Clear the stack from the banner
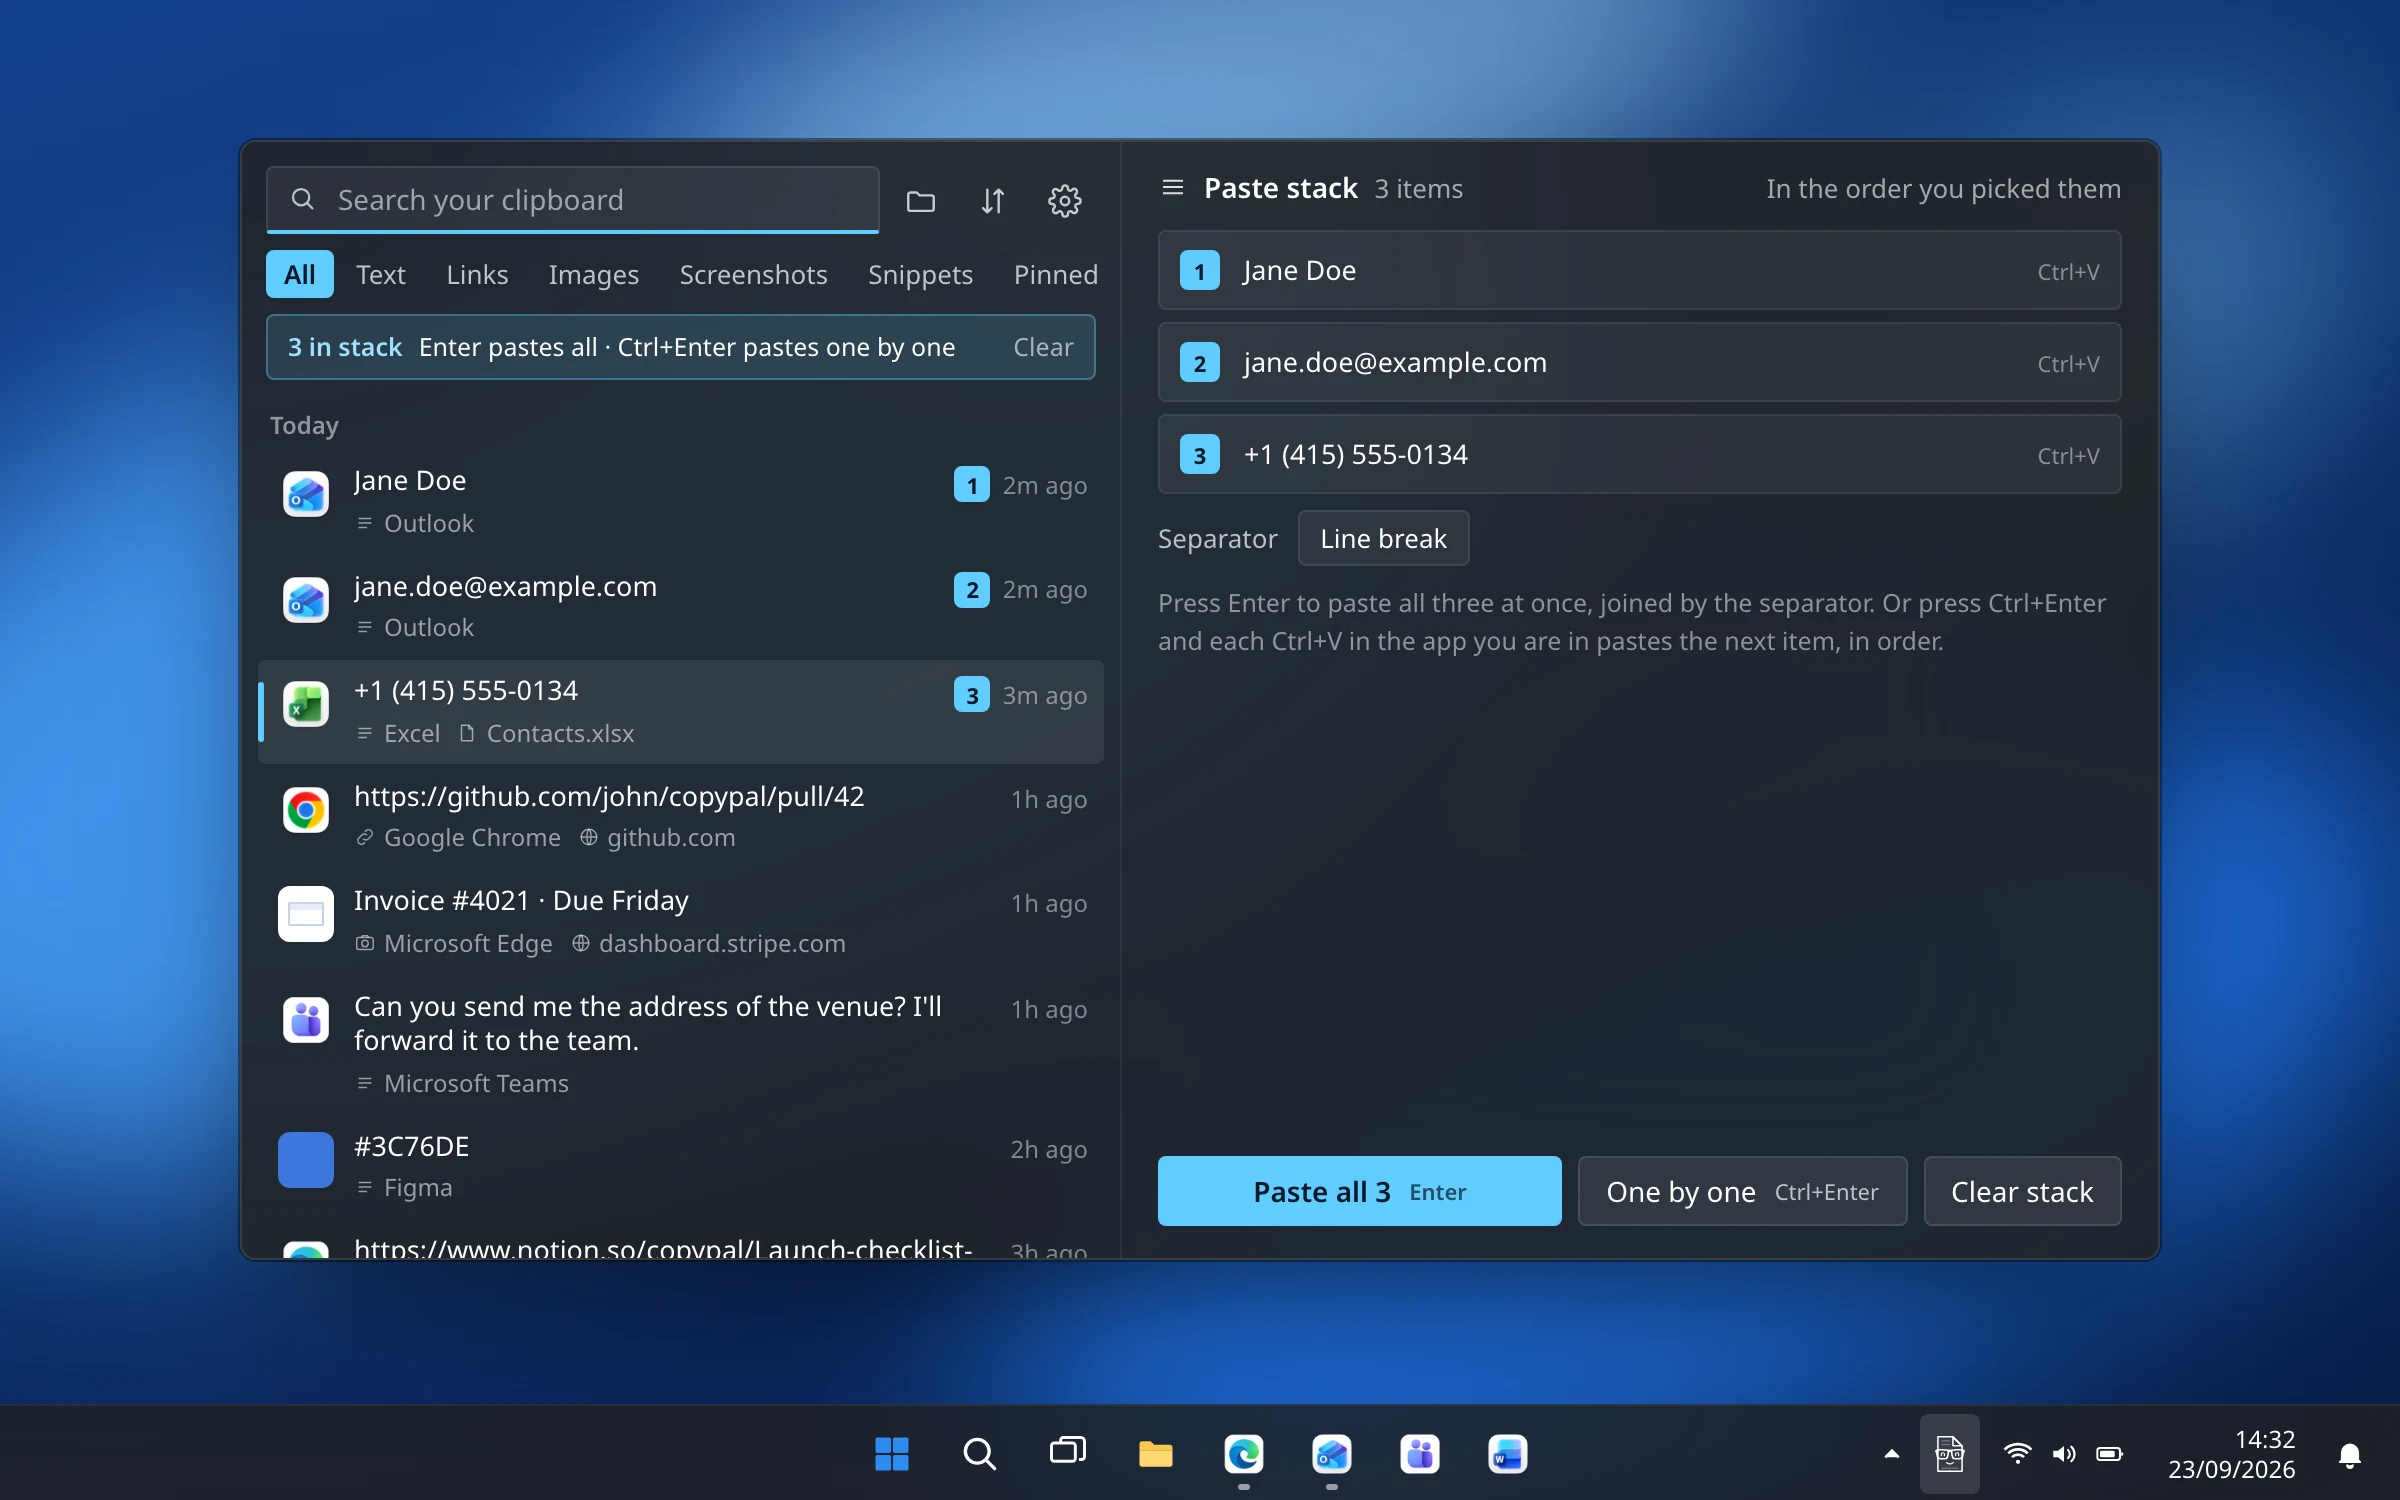Viewport: 2400px width, 1500px height. (1043, 347)
